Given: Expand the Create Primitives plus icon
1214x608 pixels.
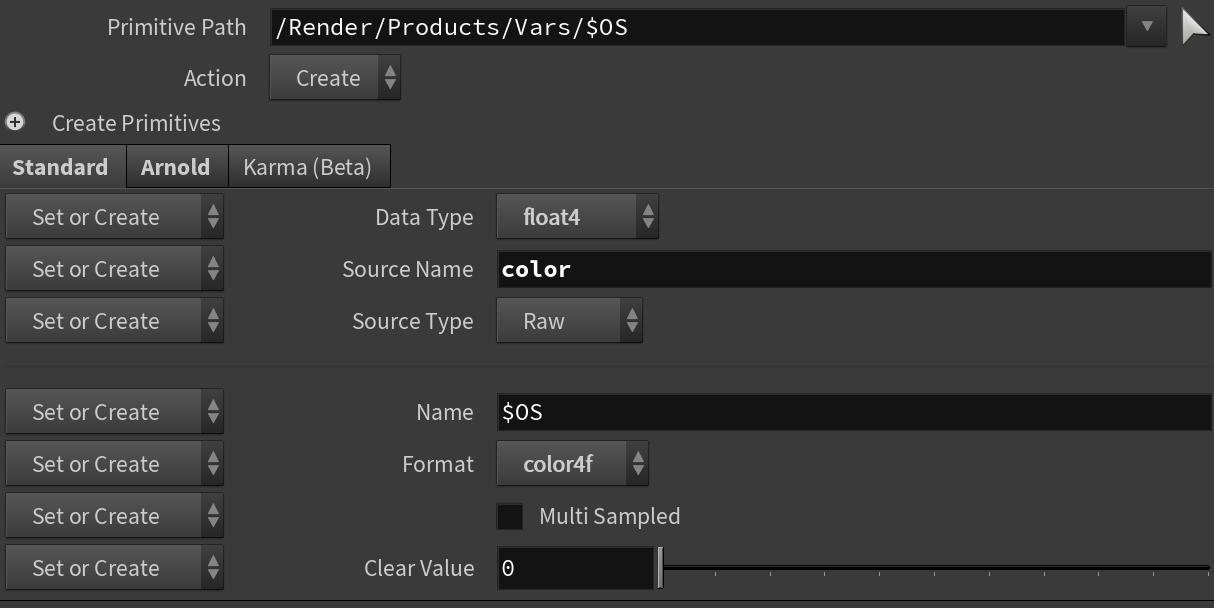Looking at the screenshot, I should 15,122.
